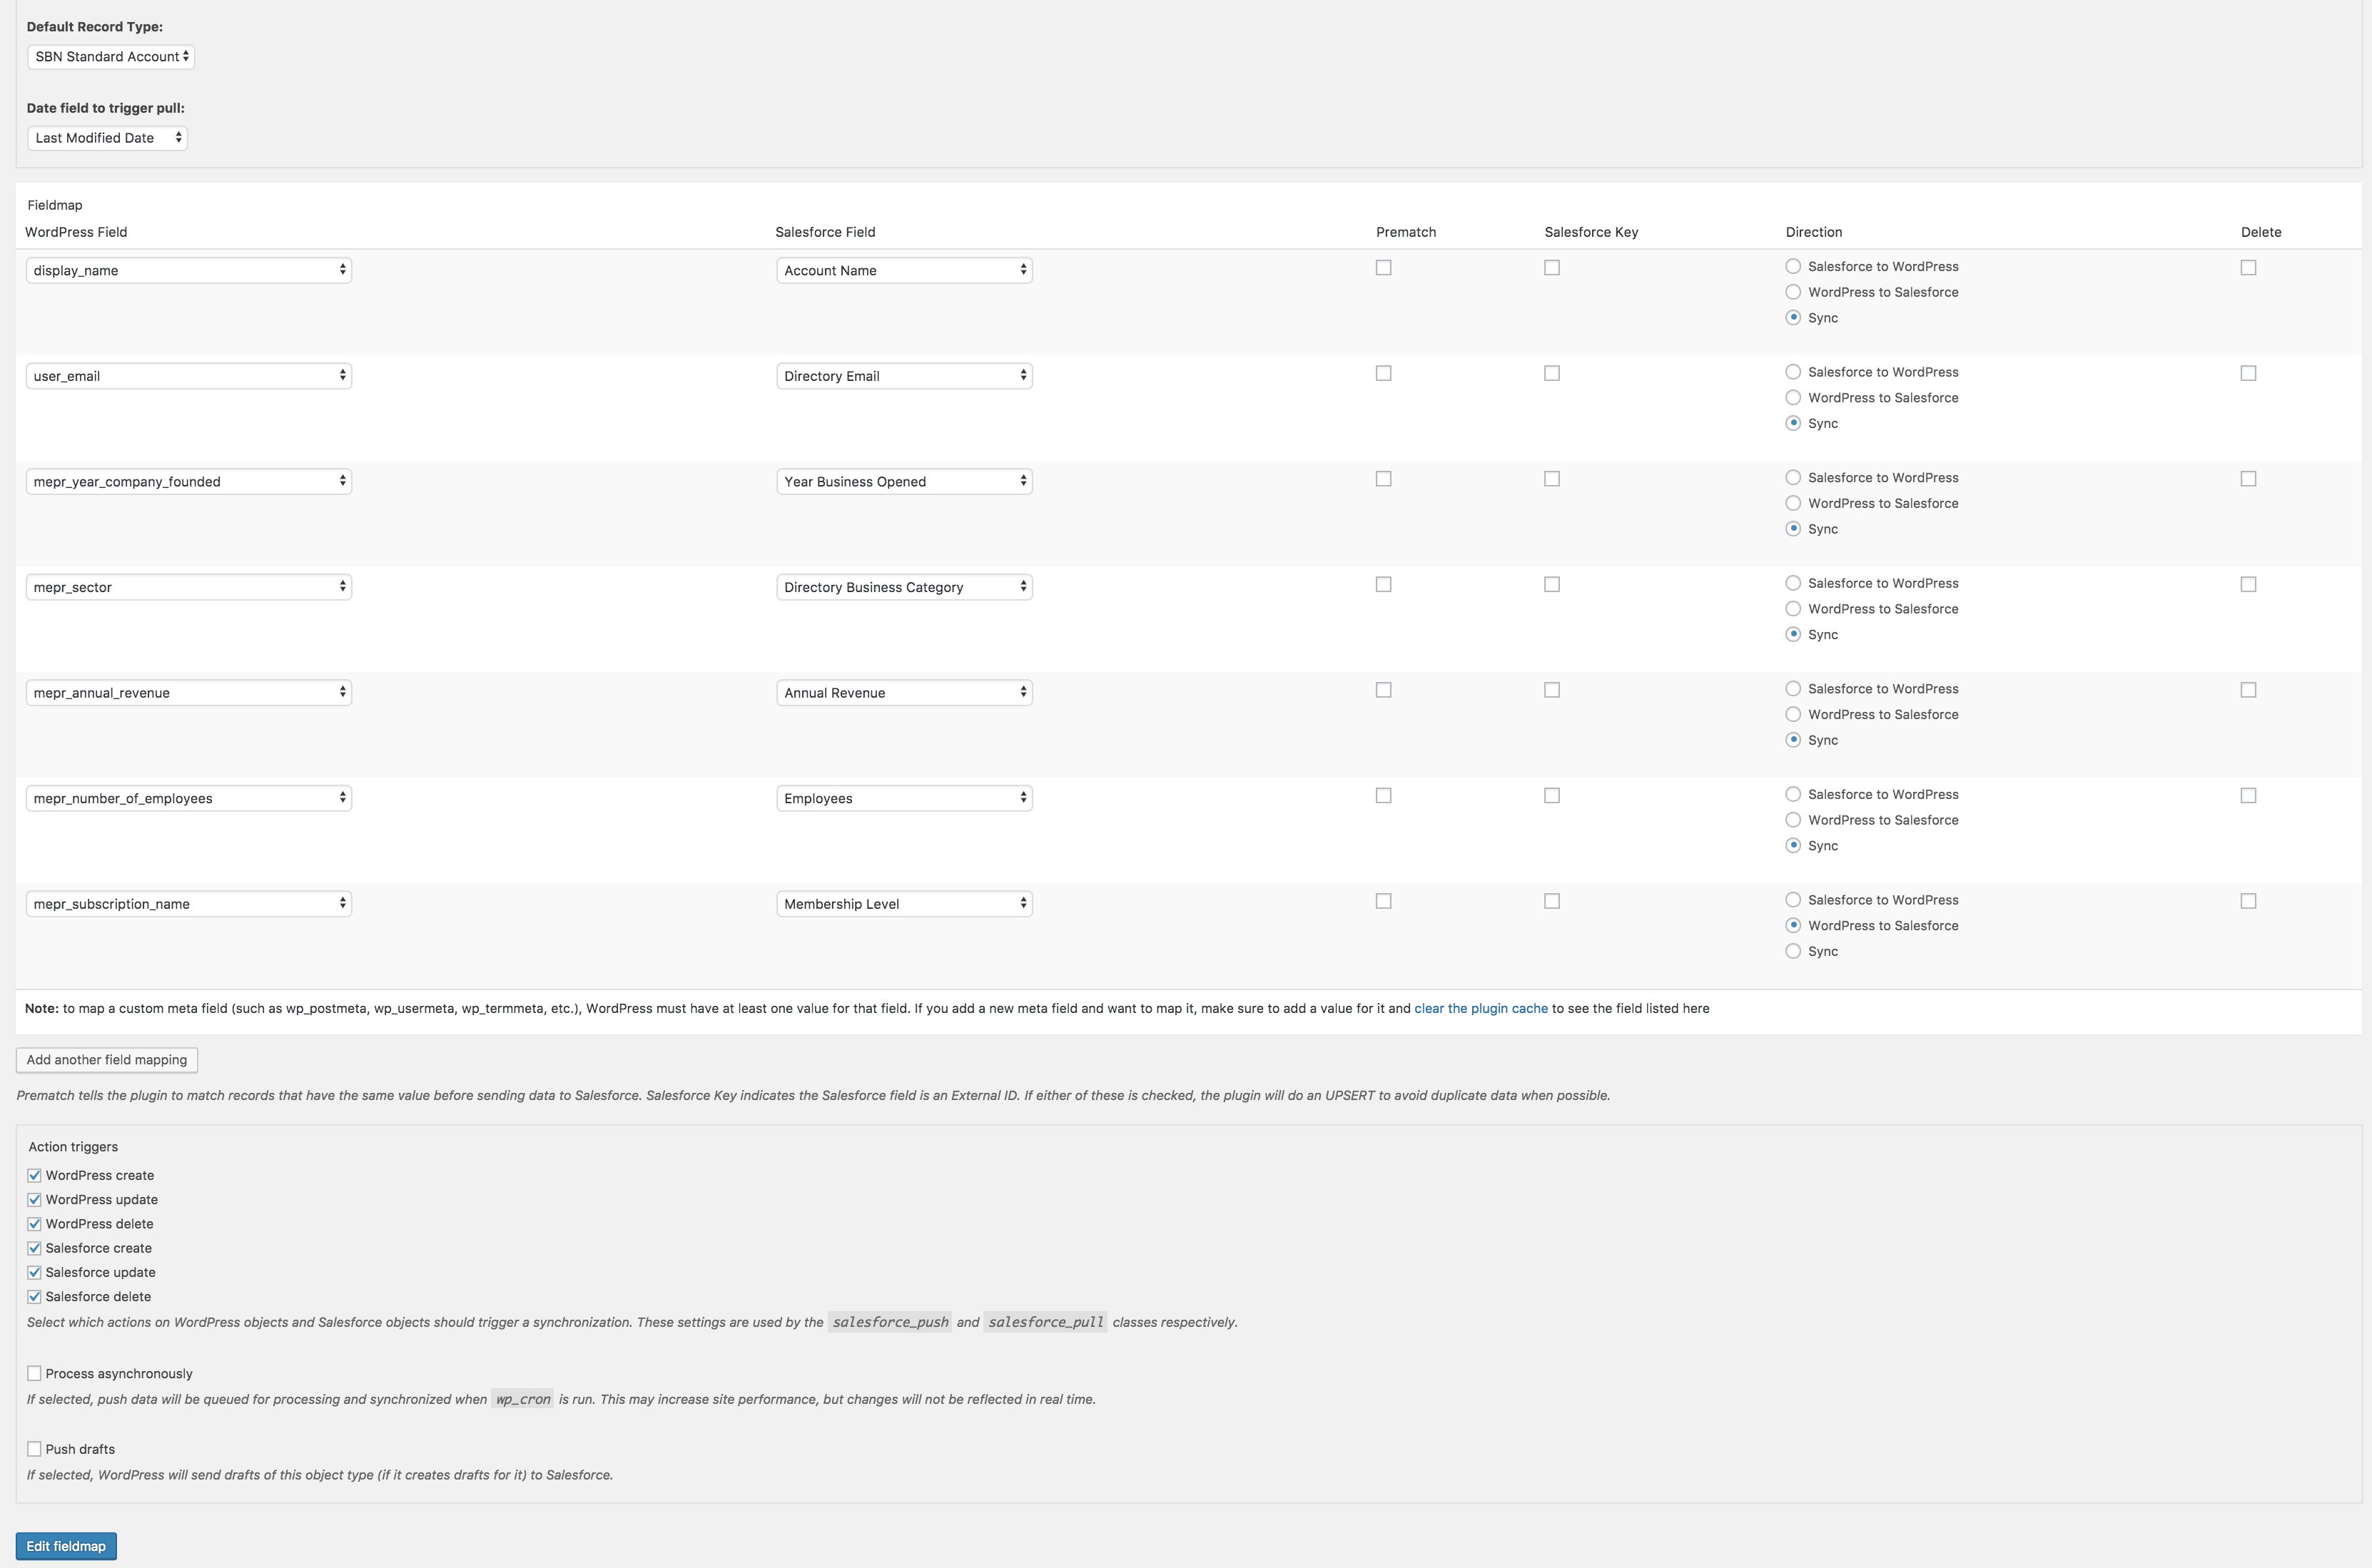The height and width of the screenshot is (1568, 2372).
Task: Select WordPress to Salesforce for display_name row
Action: pyautogui.click(x=1792, y=292)
